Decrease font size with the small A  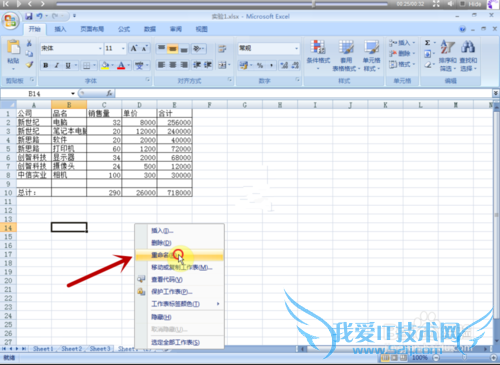pyautogui.click(x=144, y=49)
